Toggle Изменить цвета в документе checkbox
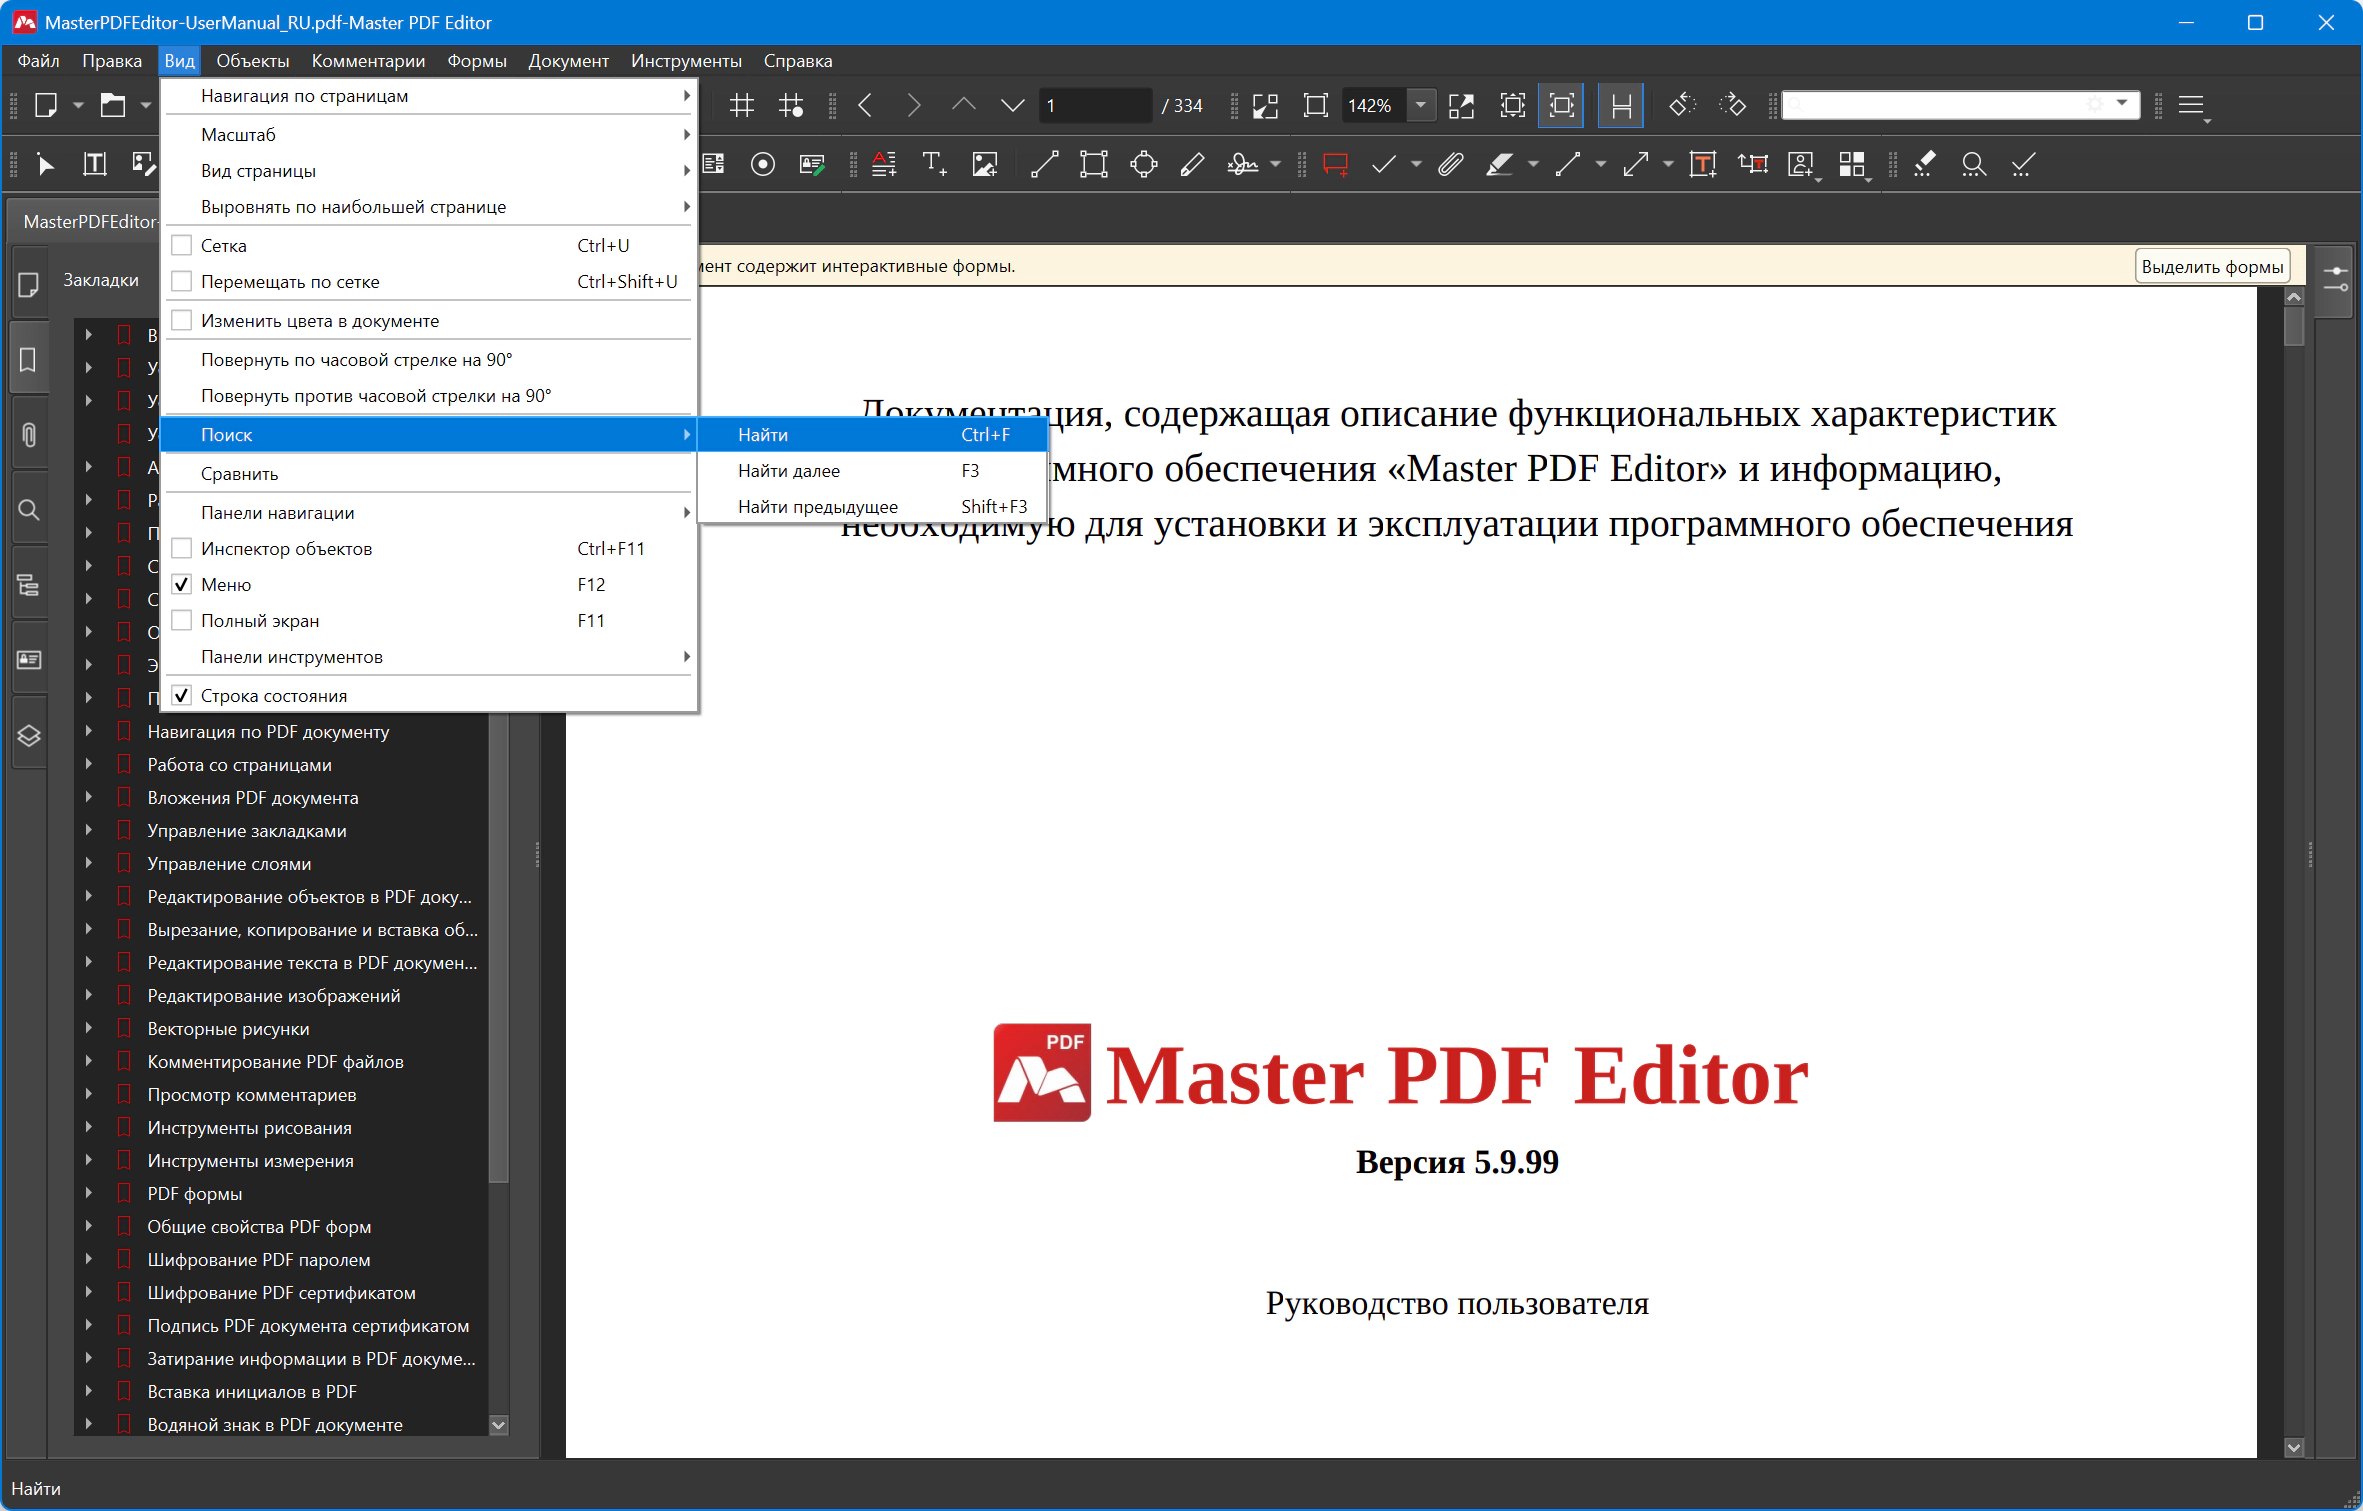2363x1511 pixels. click(182, 320)
